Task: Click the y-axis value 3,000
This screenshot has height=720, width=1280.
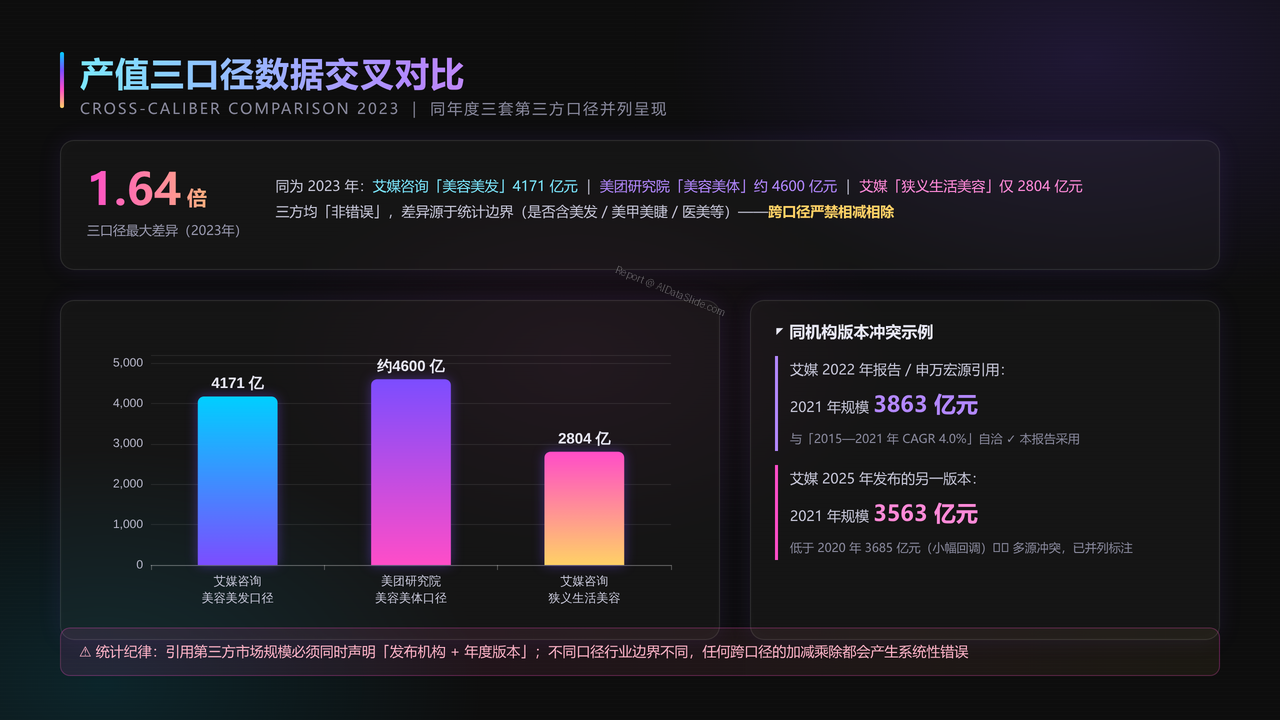Action: pyautogui.click(x=127, y=443)
